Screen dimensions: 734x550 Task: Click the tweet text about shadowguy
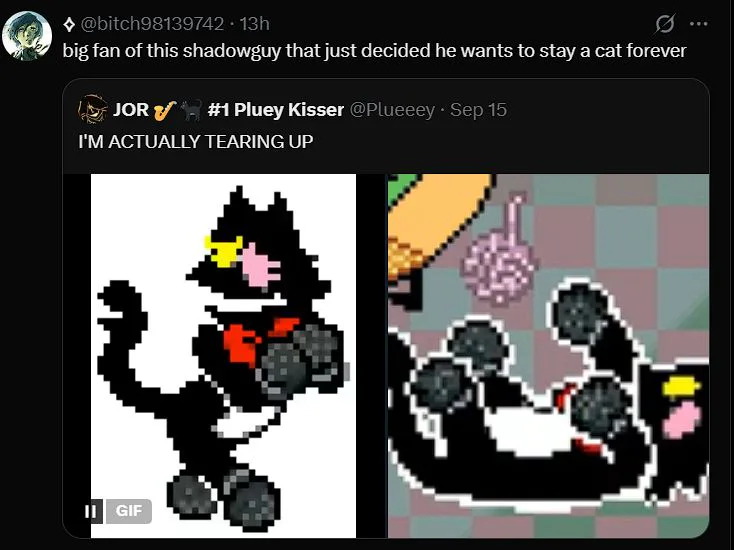point(374,51)
